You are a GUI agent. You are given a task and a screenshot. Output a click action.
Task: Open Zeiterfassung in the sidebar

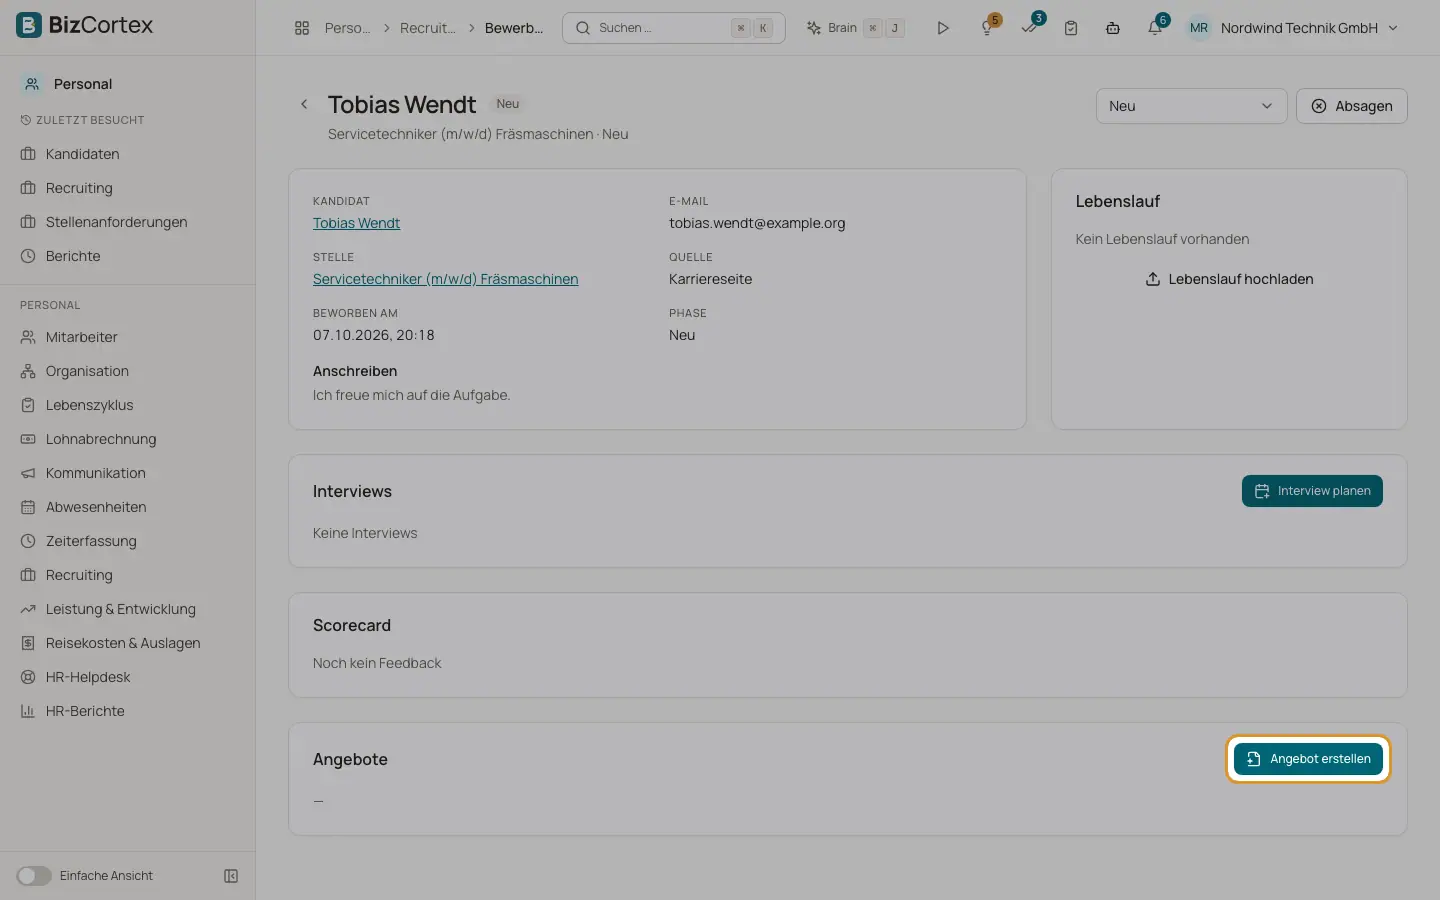91,541
